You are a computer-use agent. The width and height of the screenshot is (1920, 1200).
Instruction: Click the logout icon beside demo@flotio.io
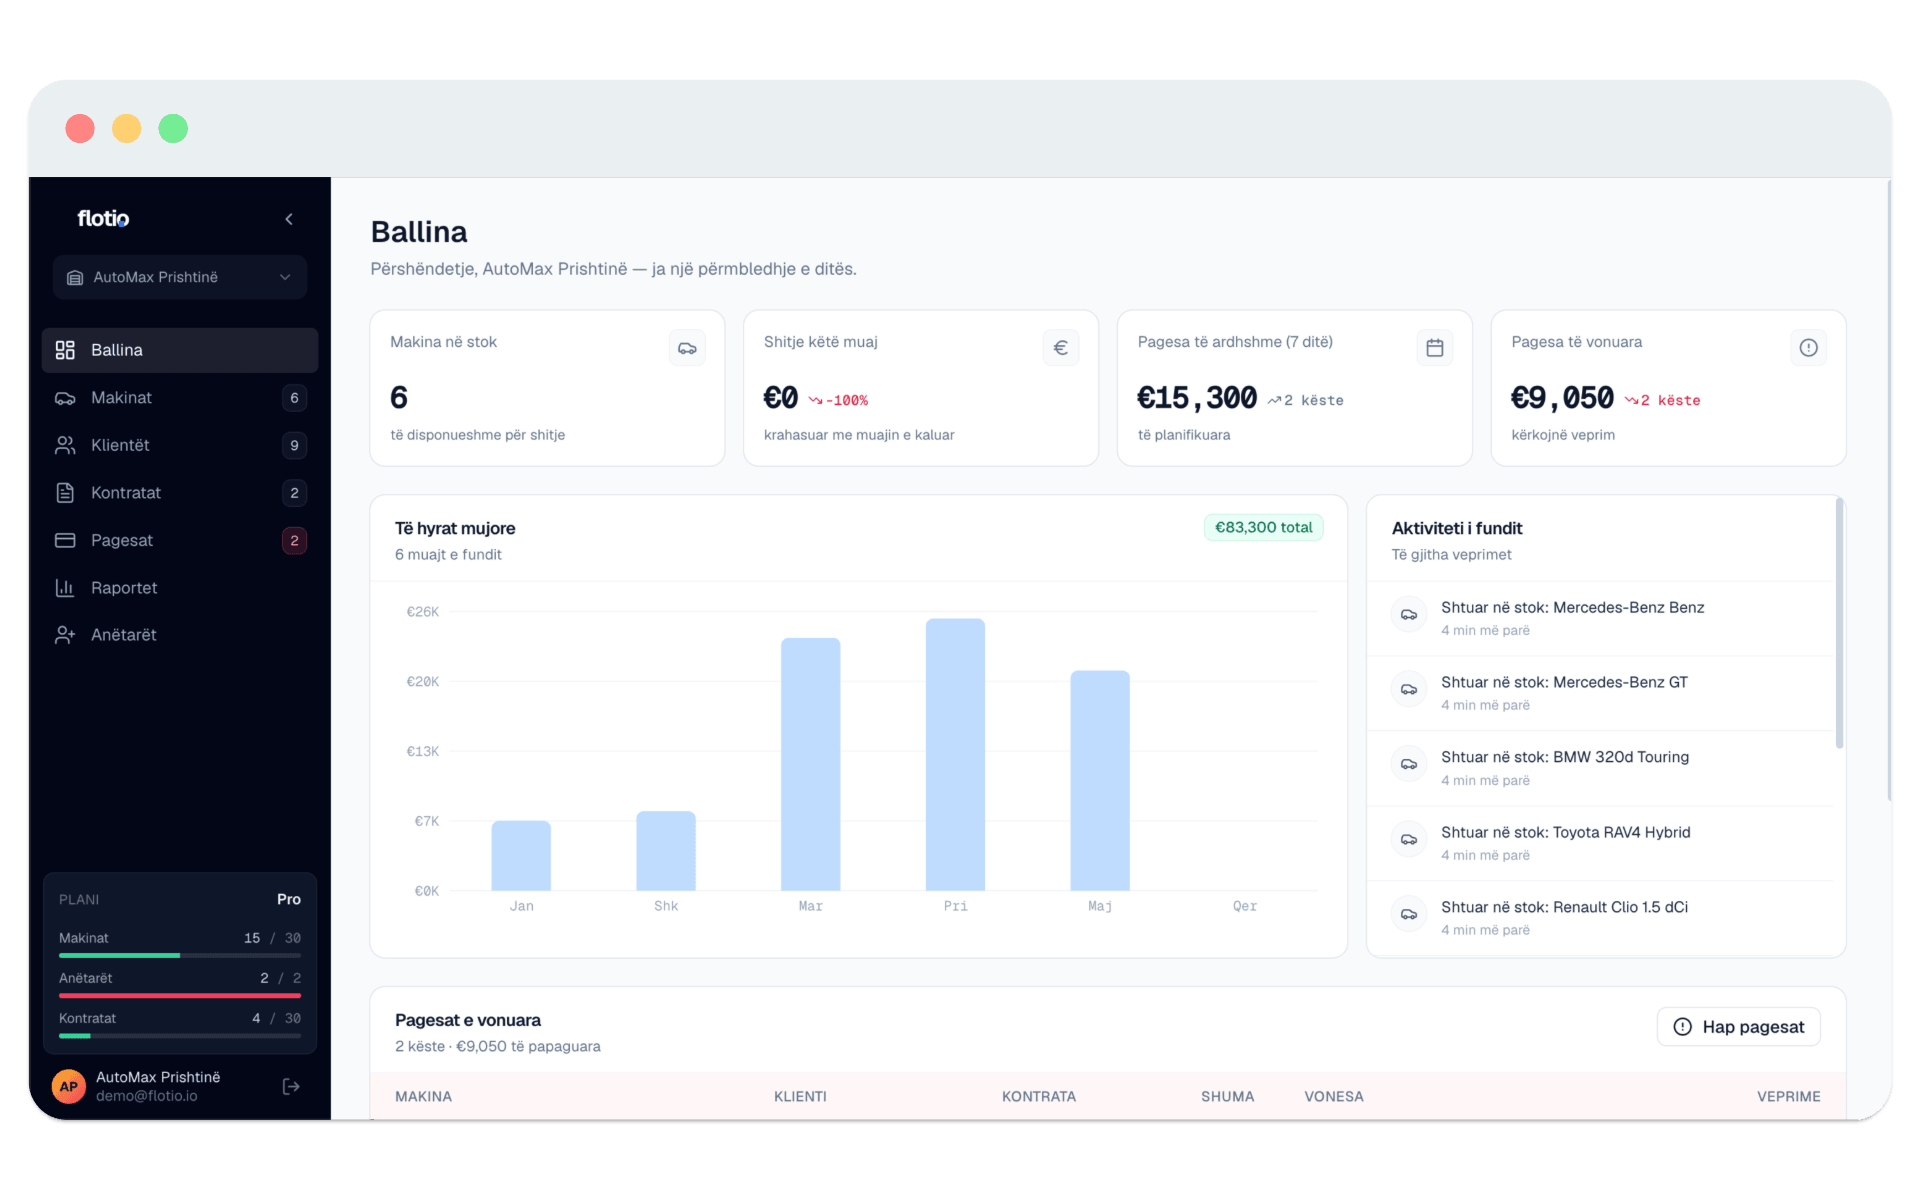point(291,1086)
